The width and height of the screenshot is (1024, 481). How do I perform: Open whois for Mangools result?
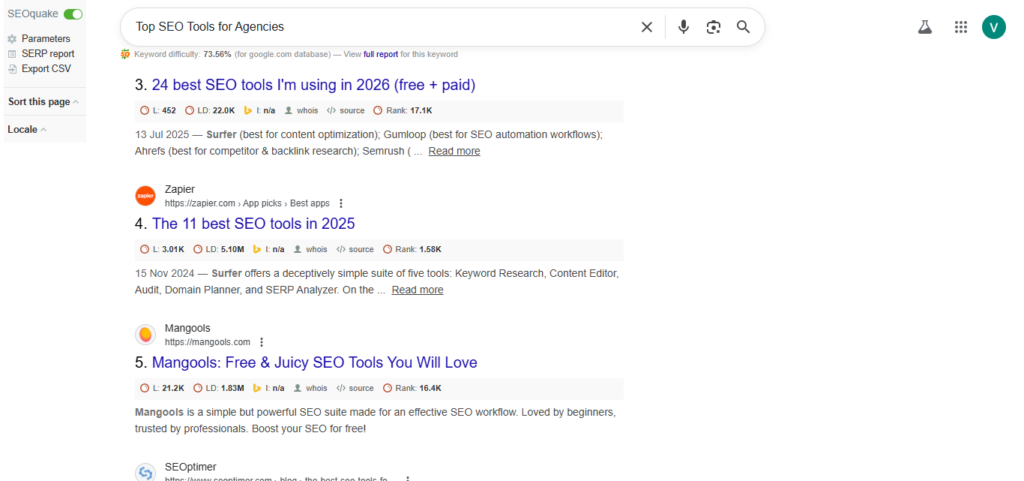pos(310,388)
